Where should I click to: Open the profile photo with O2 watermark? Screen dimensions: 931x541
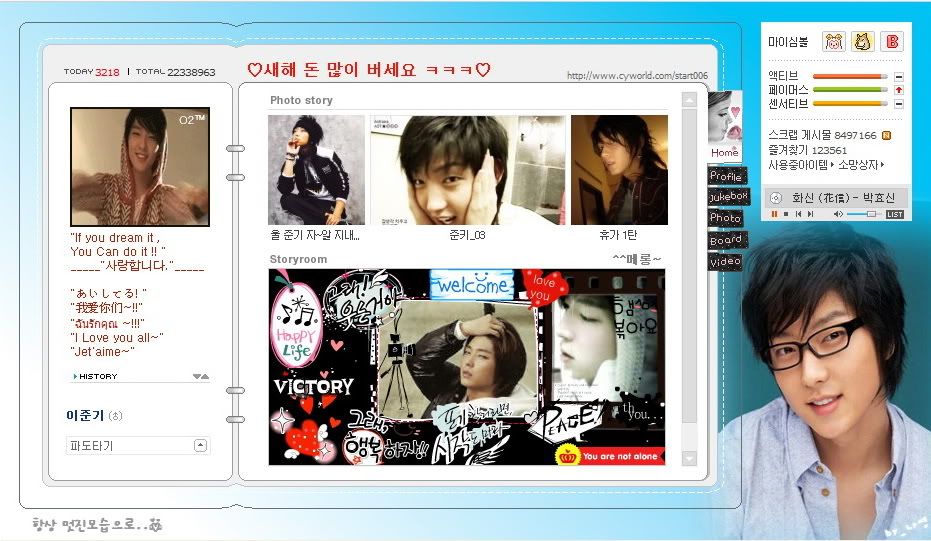tap(140, 166)
